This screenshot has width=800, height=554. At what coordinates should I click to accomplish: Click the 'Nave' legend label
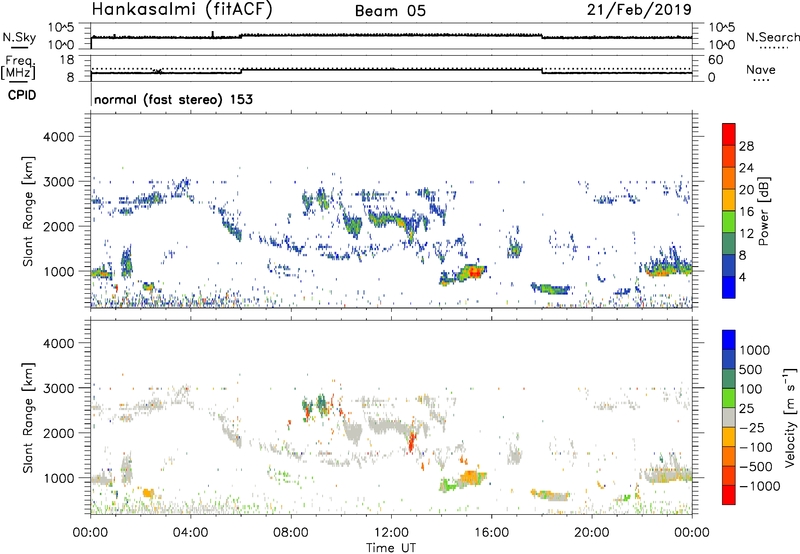(x=761, y=69)
